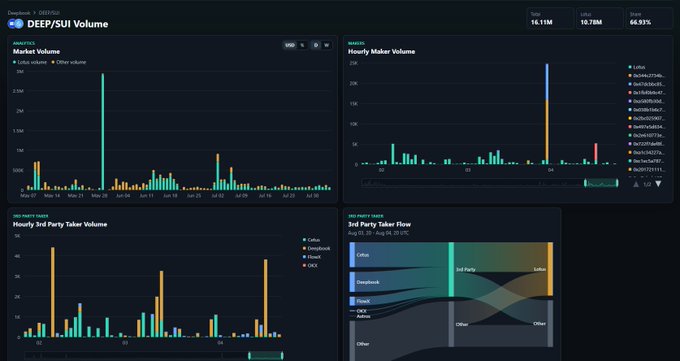Click right handle of Taker range slider
680x361 pixels.
tap(282, 356)
